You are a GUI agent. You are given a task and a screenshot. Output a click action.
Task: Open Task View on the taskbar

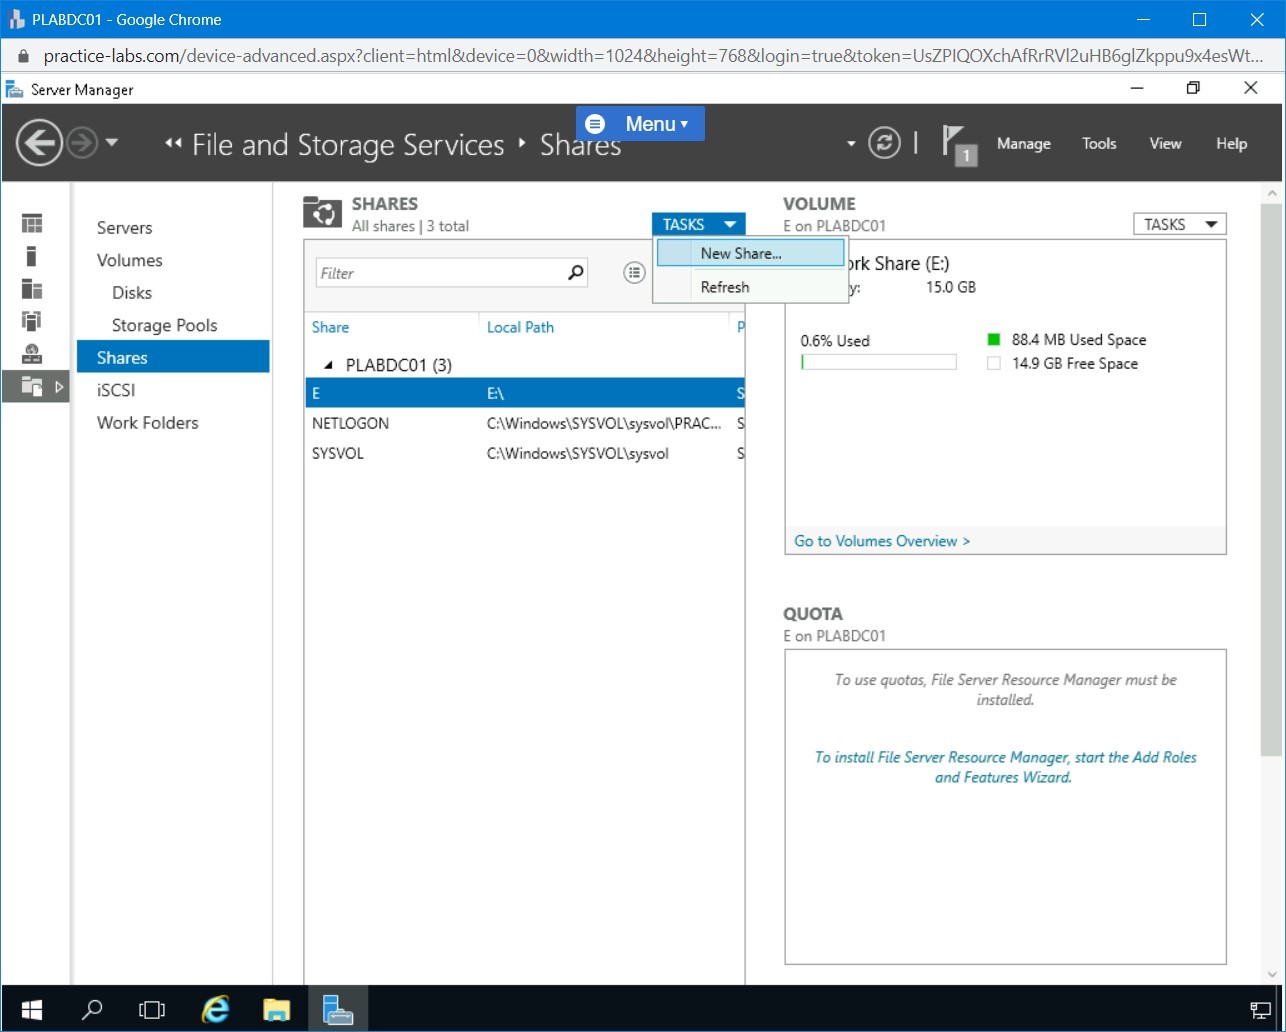(x=152, y=1009)
